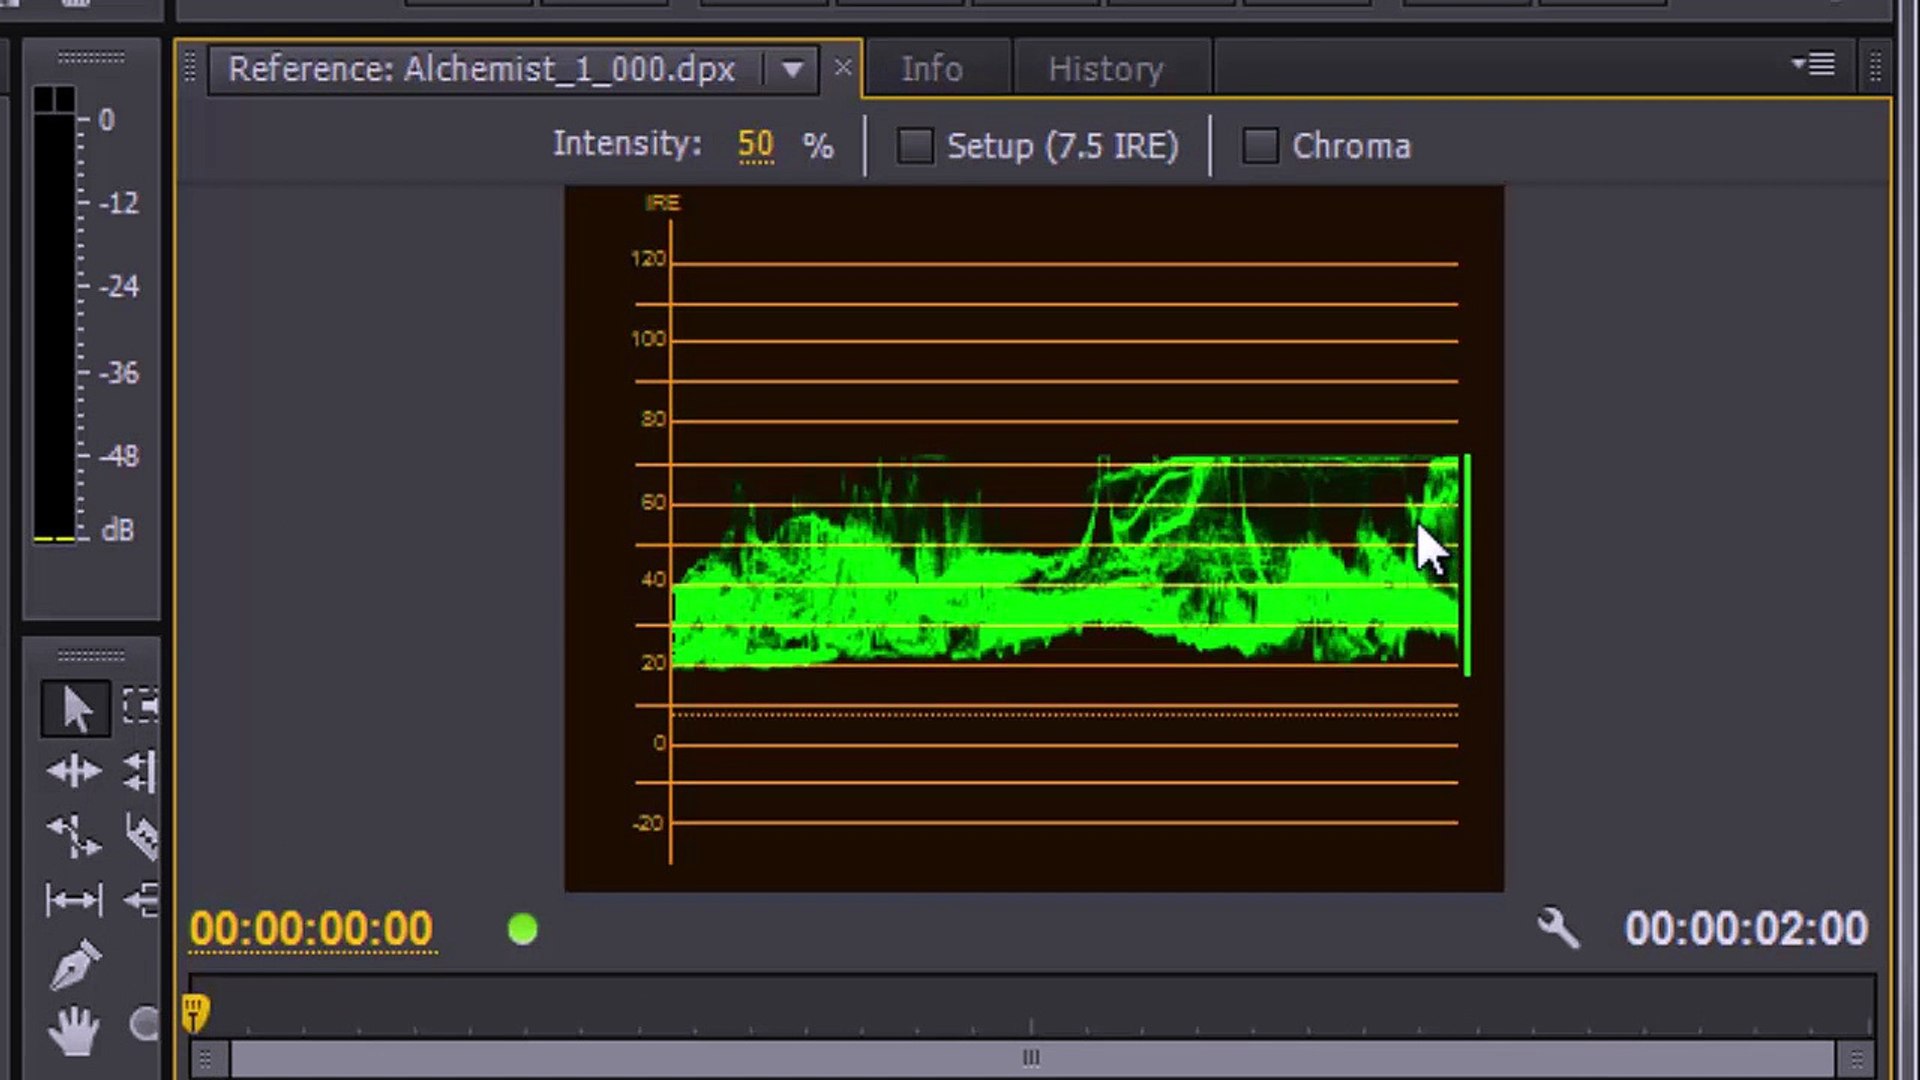Click the green gang-to-program indicator
1920x1080 pixels.
point(522,929)
